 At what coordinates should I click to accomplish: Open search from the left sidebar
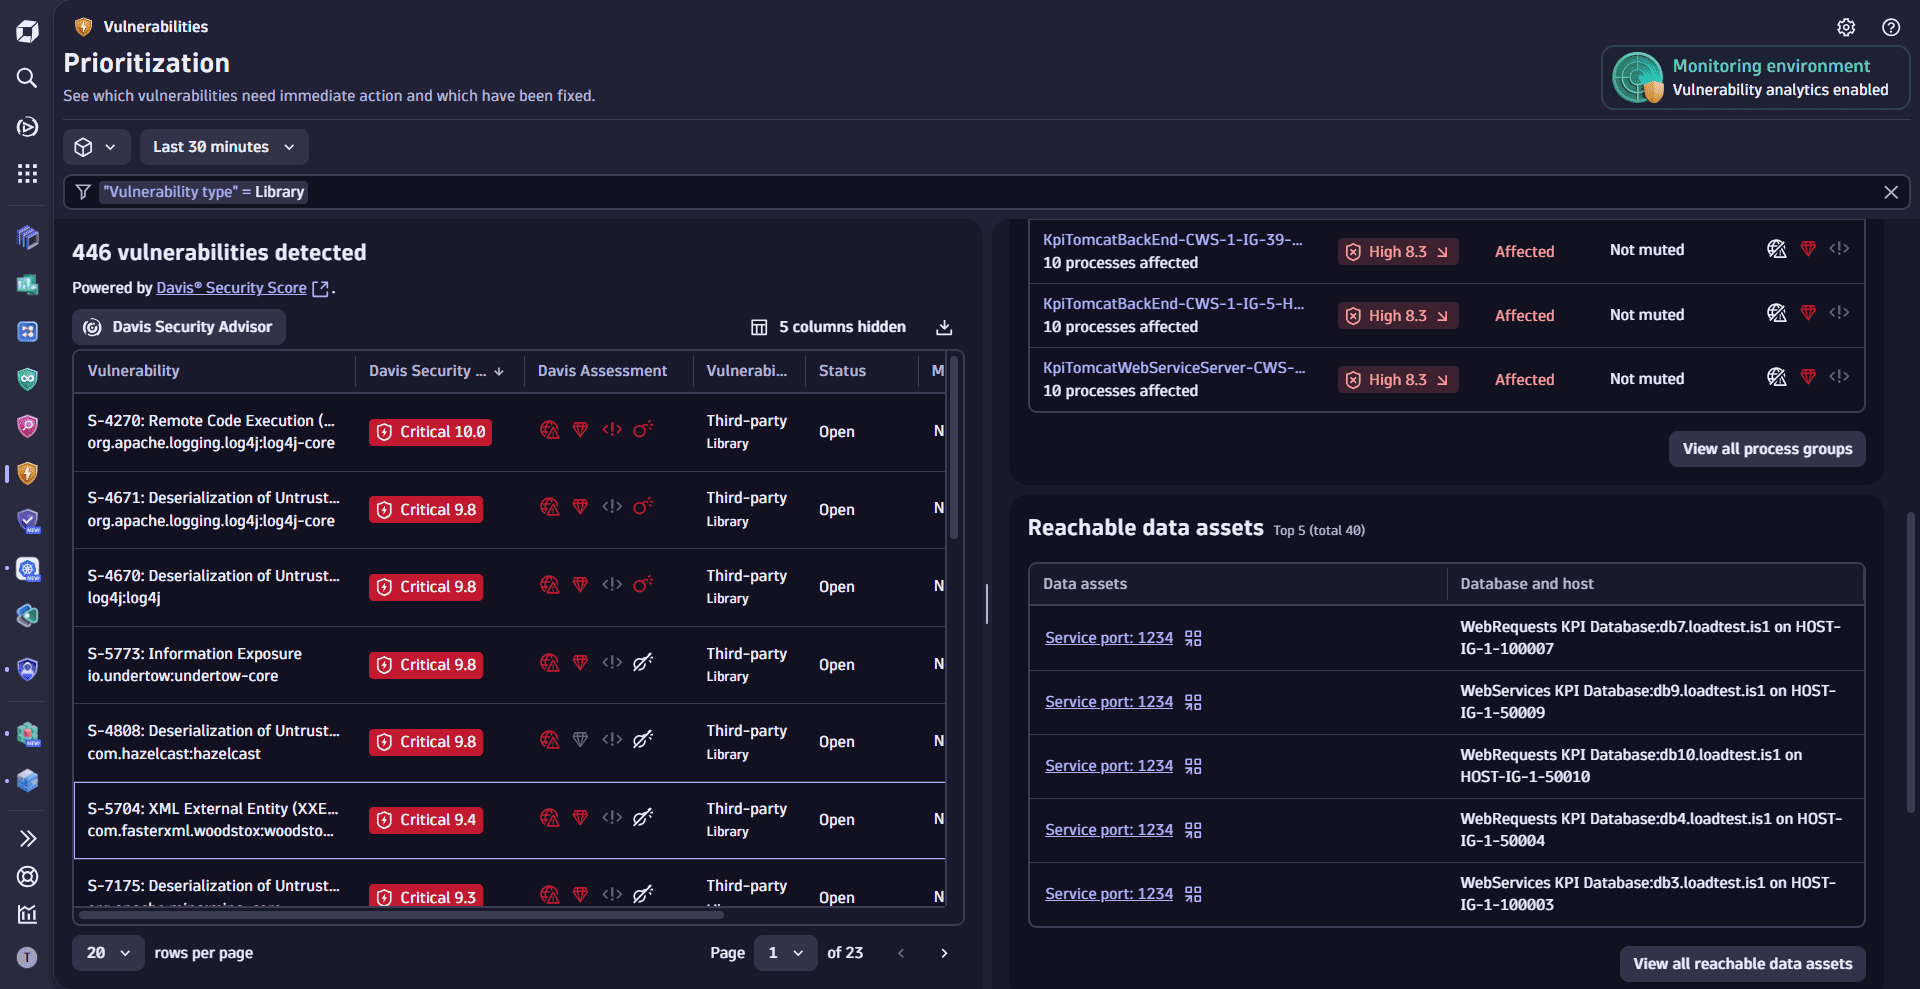27,78
